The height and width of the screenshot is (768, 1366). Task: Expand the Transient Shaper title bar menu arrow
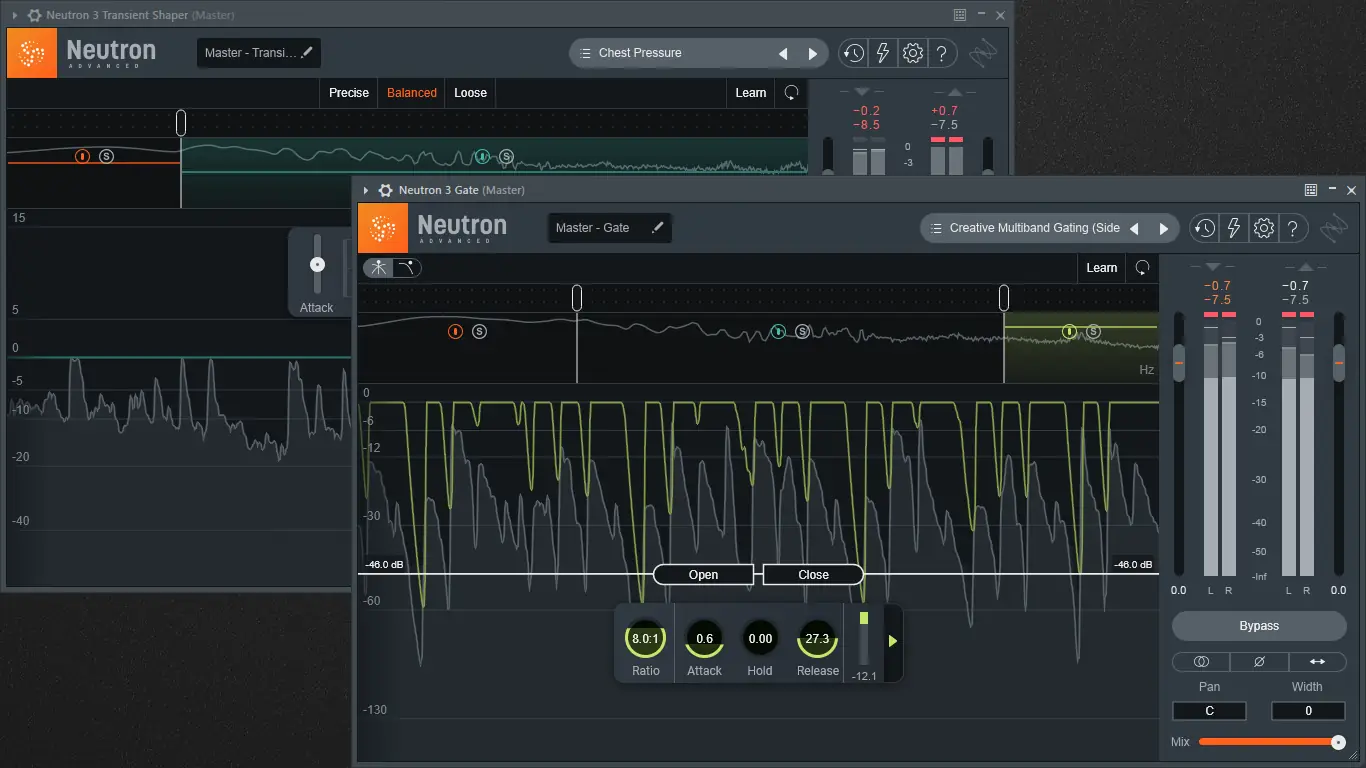[x=14, y=15]
